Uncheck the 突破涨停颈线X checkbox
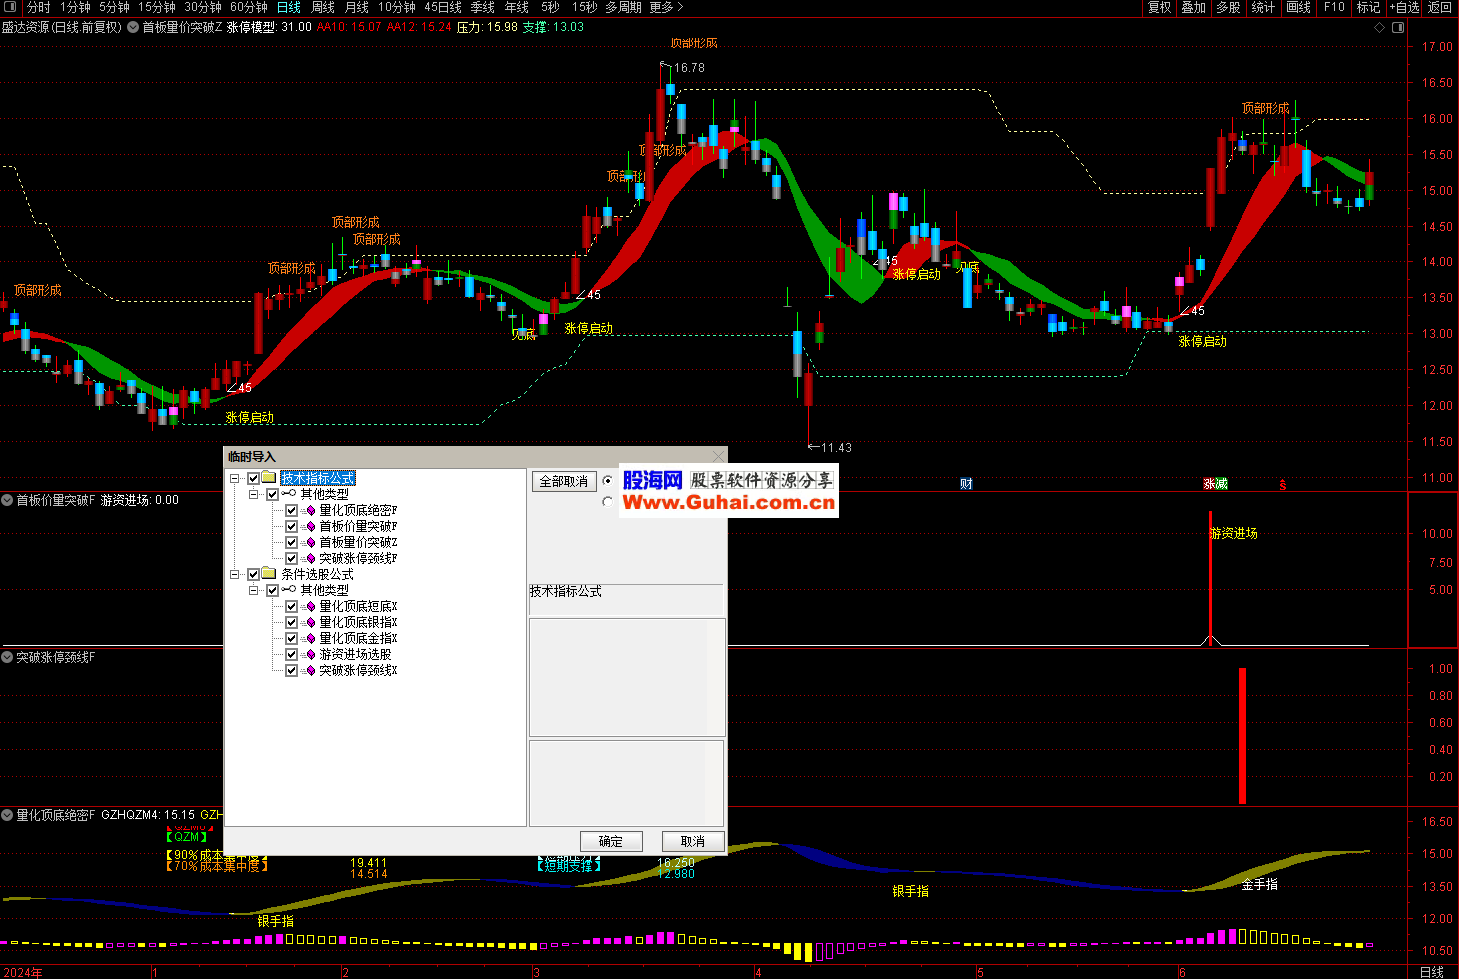The height and width of the screenshot is (979, 1459). click(291, 670)
